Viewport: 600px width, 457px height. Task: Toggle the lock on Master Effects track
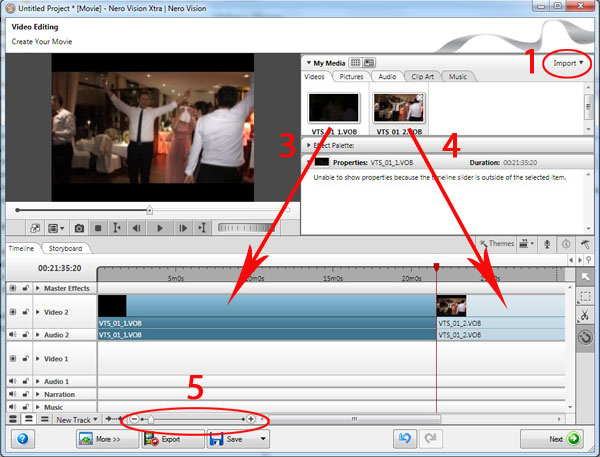click(x=24, y=288)
